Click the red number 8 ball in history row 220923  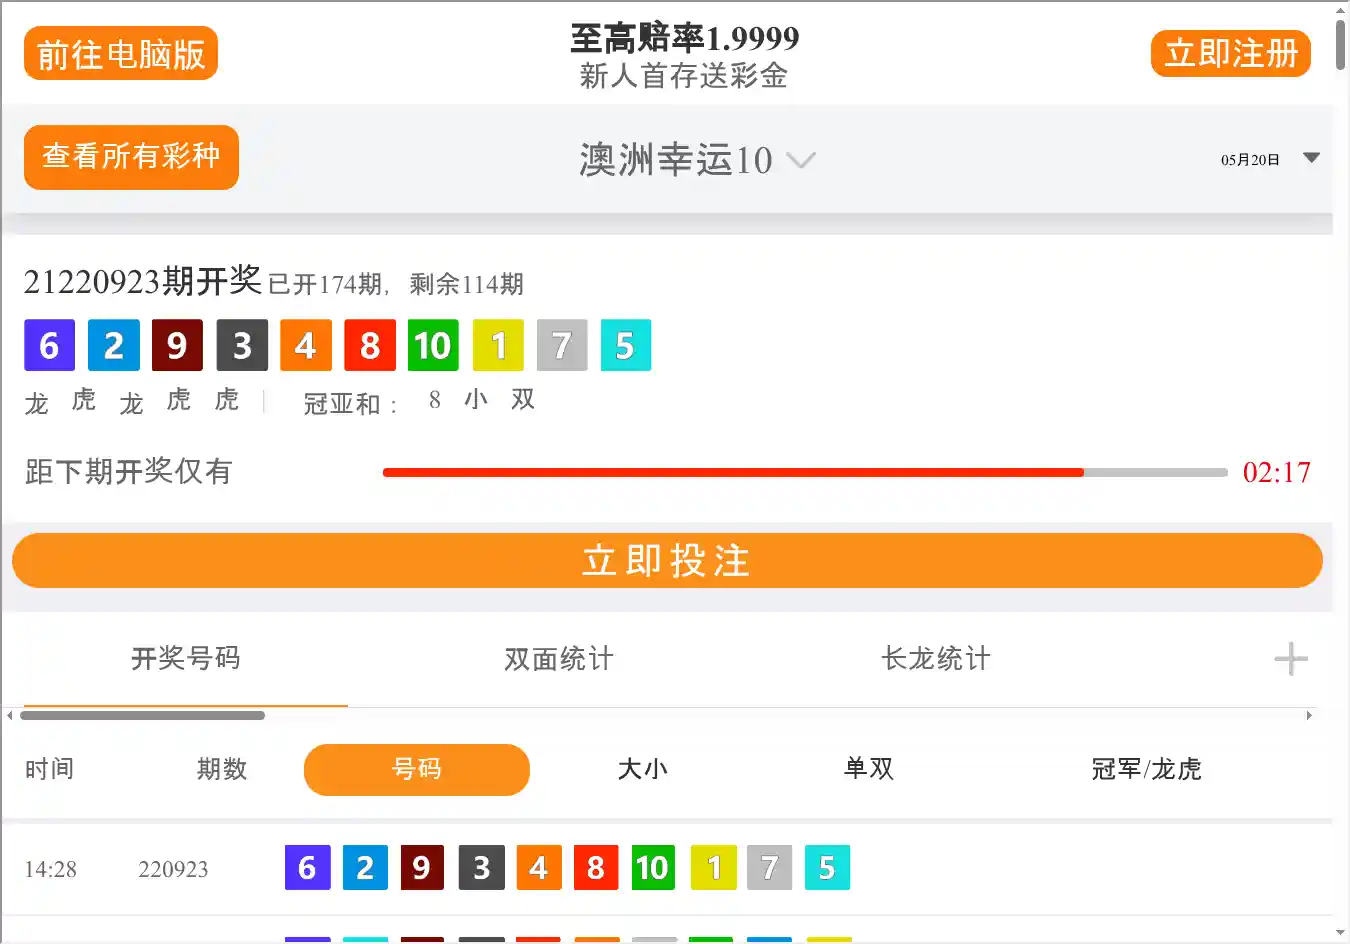point(596,868)
